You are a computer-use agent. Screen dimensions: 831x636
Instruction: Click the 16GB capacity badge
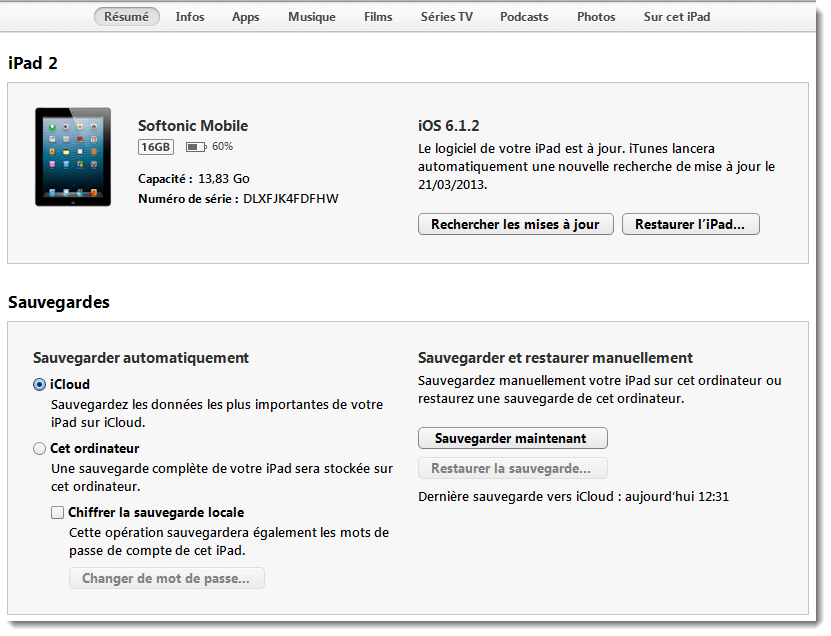156,147
